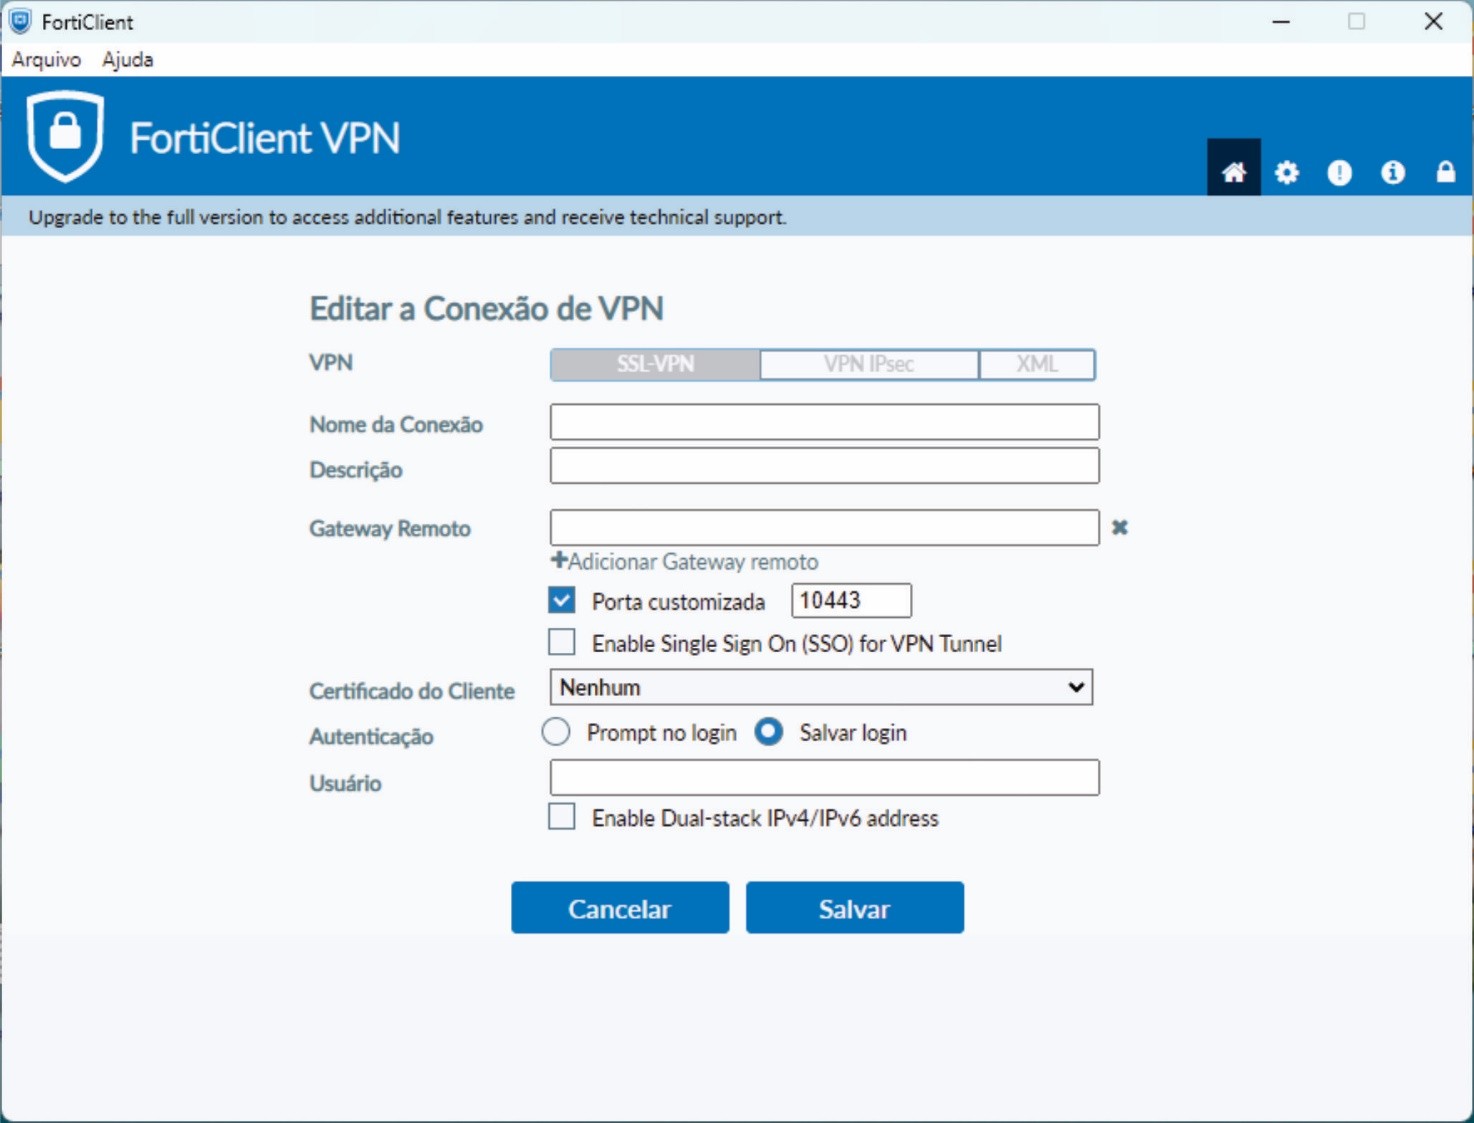The width and height of the screenshot is (1474, 1123).
Task: Click the exclamation notifications icon
Action: click(x=1339, y=172)
